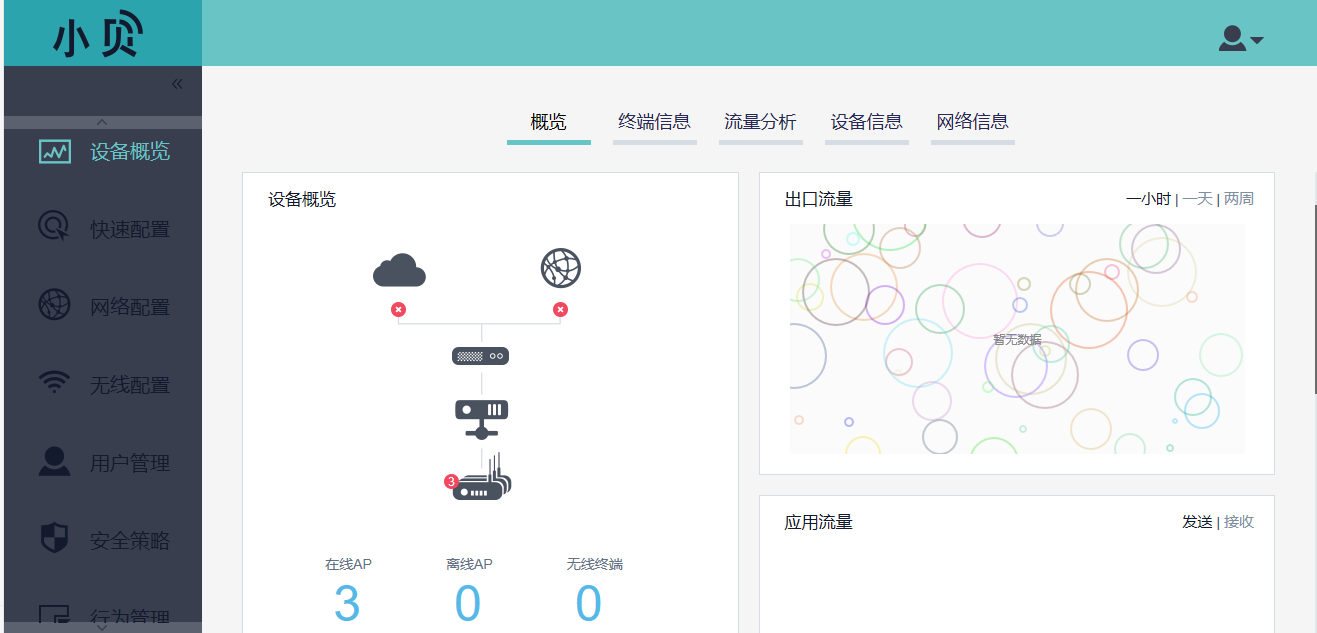This screenshot has width=1317, height=633.
Task: Click red error badge under globe
Action: tap(560, 310)
